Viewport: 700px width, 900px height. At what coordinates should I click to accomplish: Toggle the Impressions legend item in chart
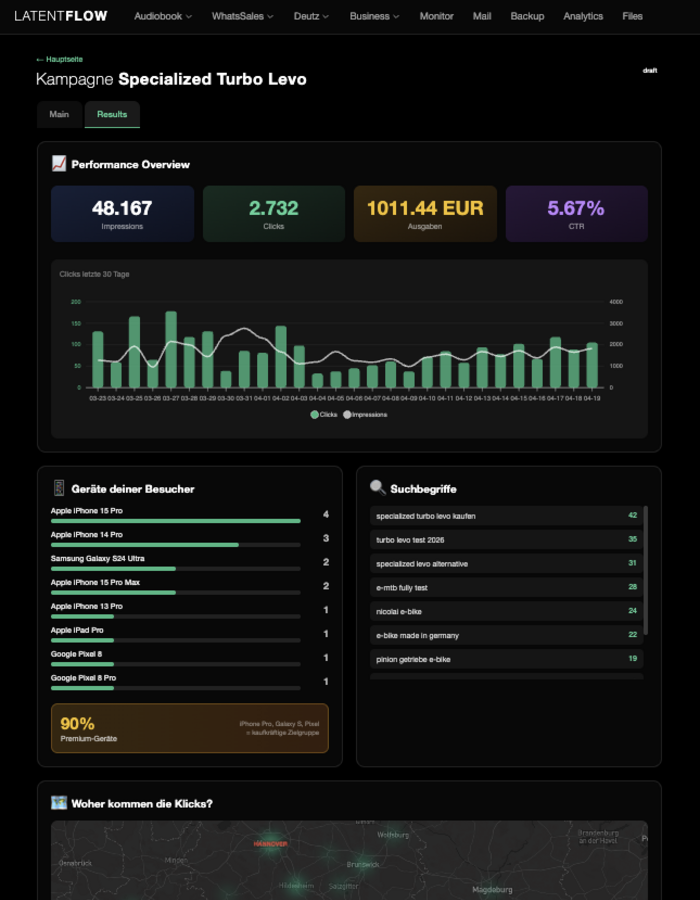pyautogui.click(x=365, y=414)
